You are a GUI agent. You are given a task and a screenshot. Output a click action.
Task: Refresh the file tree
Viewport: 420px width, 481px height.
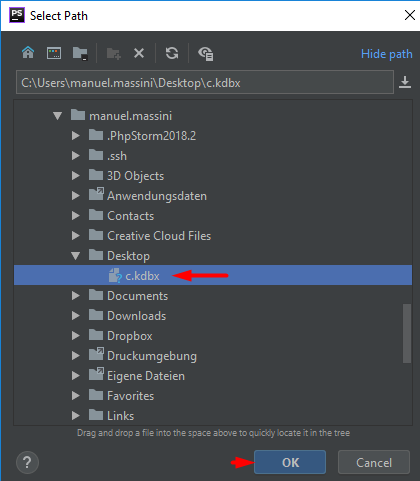(172, 53)
